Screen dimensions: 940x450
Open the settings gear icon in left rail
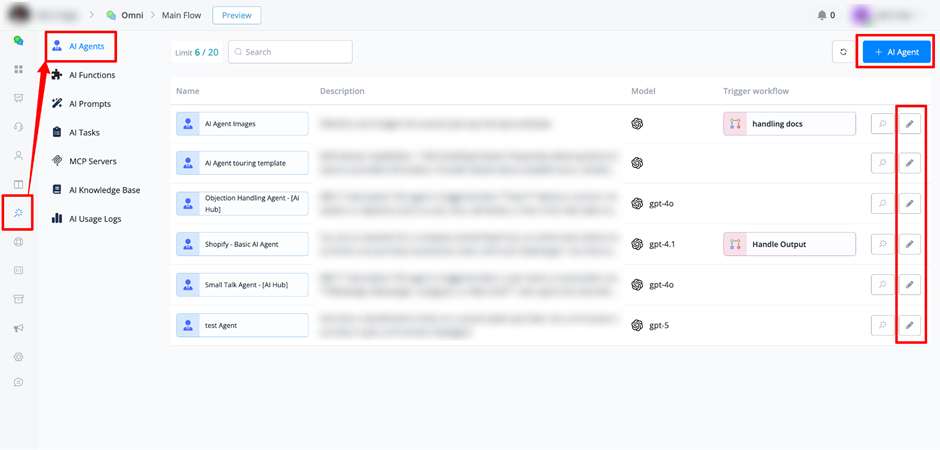[18, 357]
